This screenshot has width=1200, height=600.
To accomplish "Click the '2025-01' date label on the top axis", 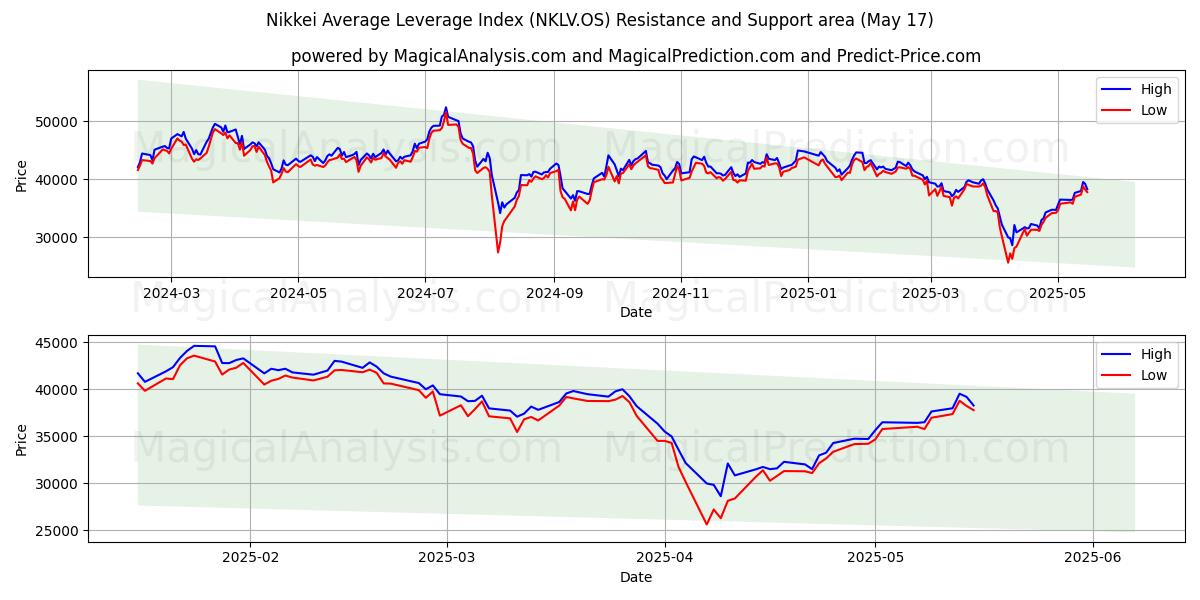I will [x=808, y=294].
